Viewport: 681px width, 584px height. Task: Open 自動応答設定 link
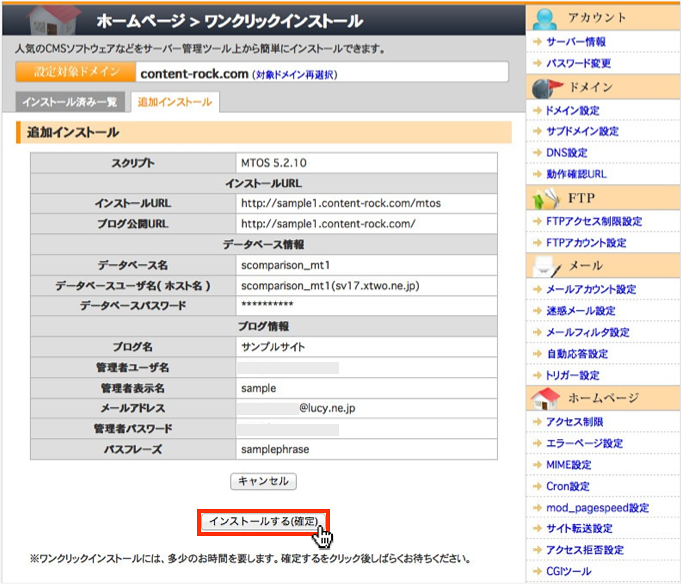[x=577, y=354]
